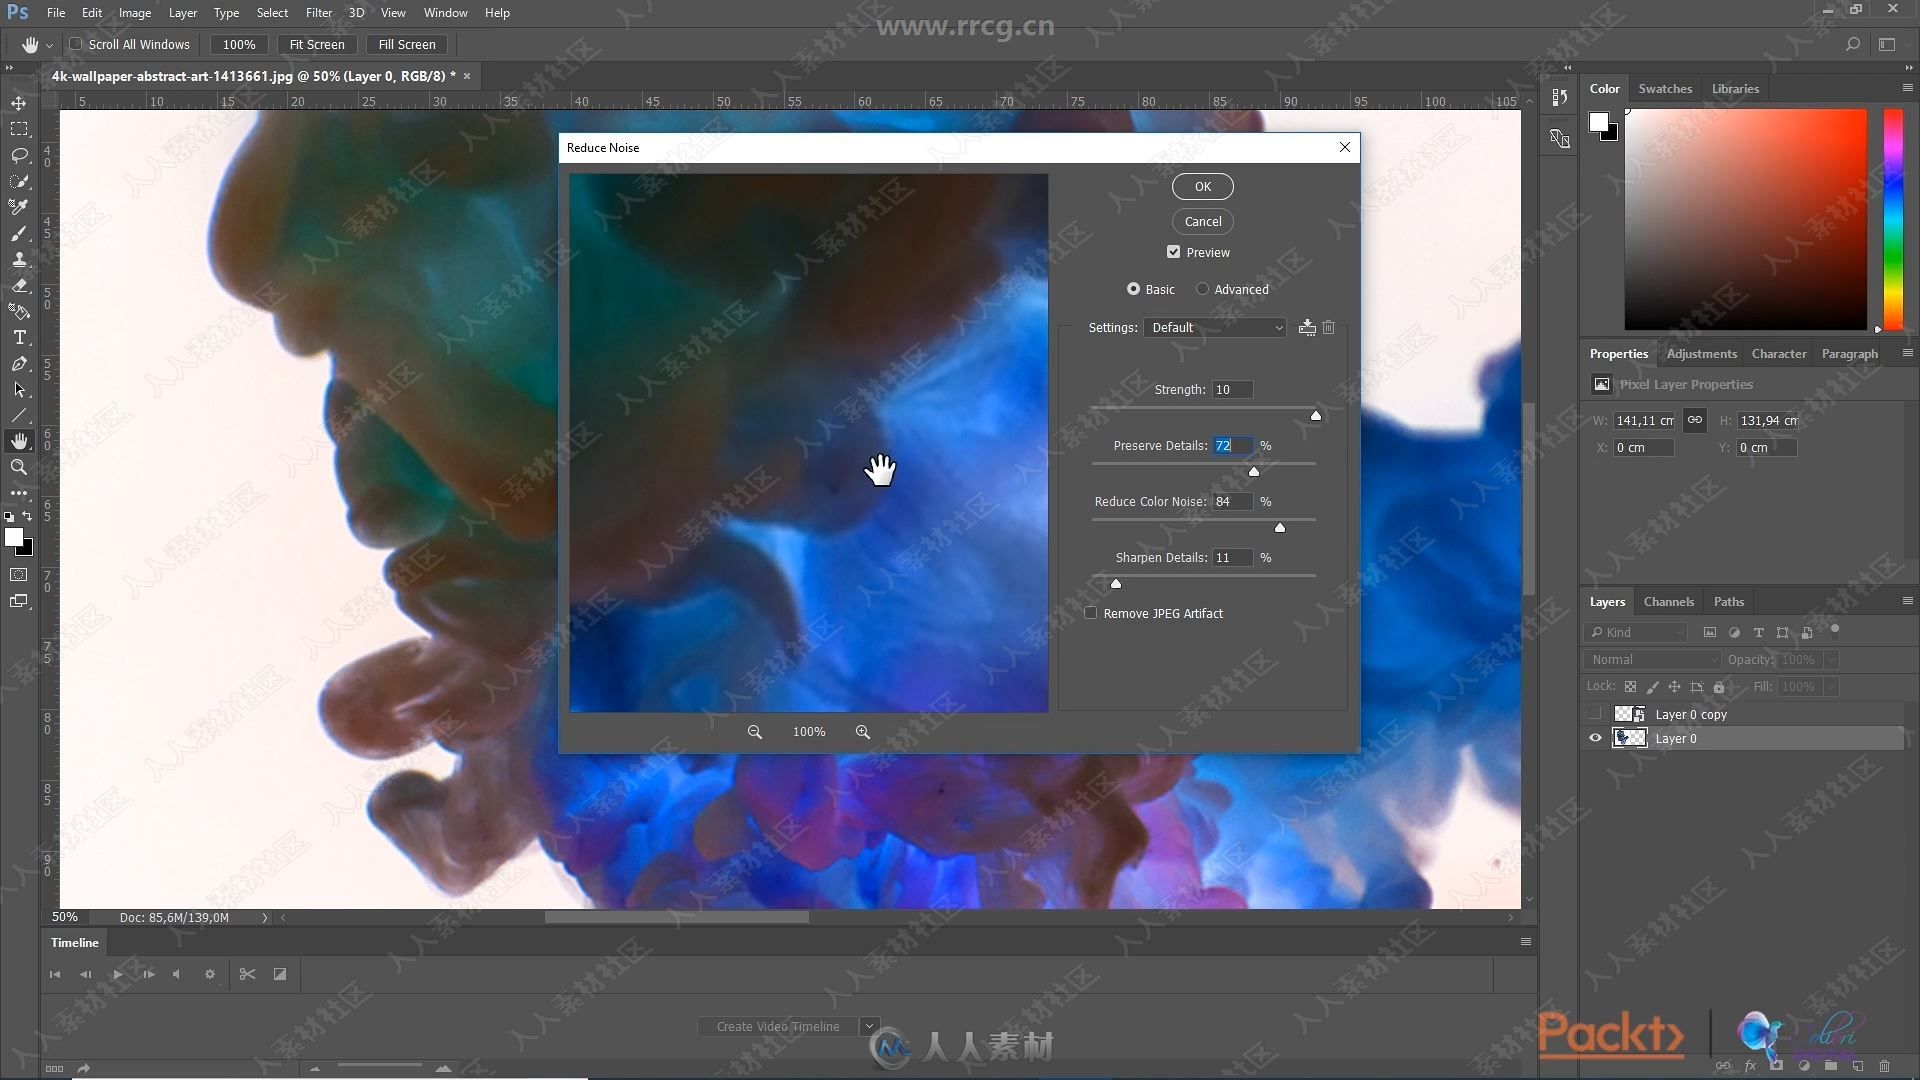Screen dimensions: 1920x1080
Task: Drag Strength slider to adjust noise
Action: [x=1313, y=415]
